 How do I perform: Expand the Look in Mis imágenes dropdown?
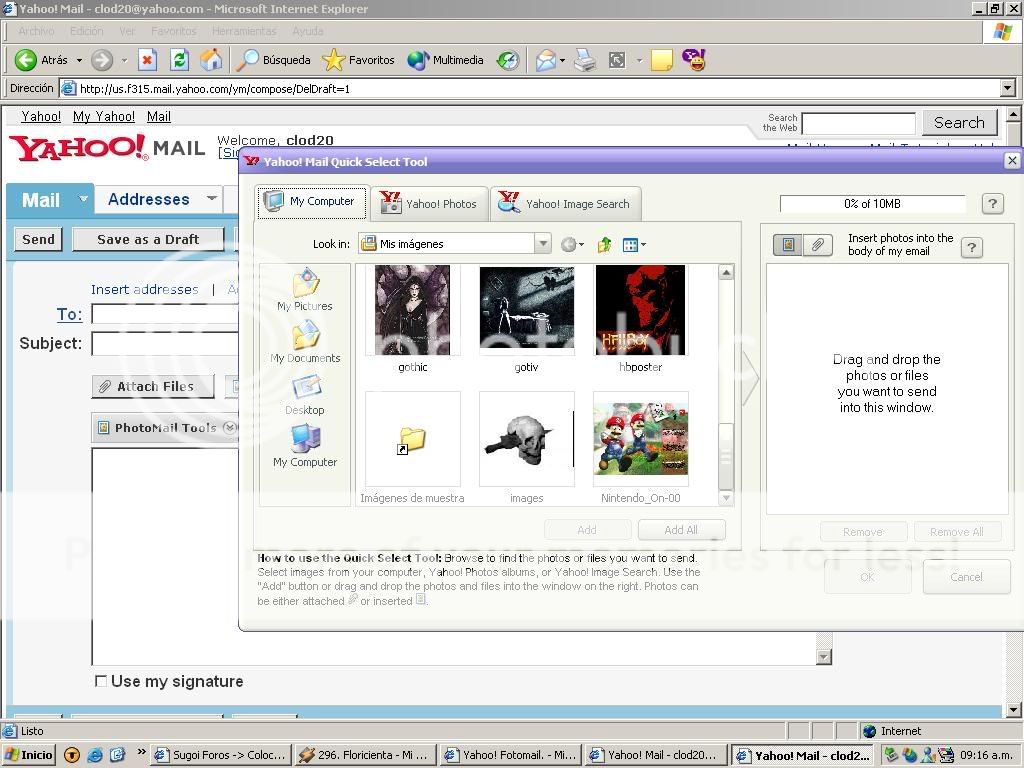coord(543,244)
